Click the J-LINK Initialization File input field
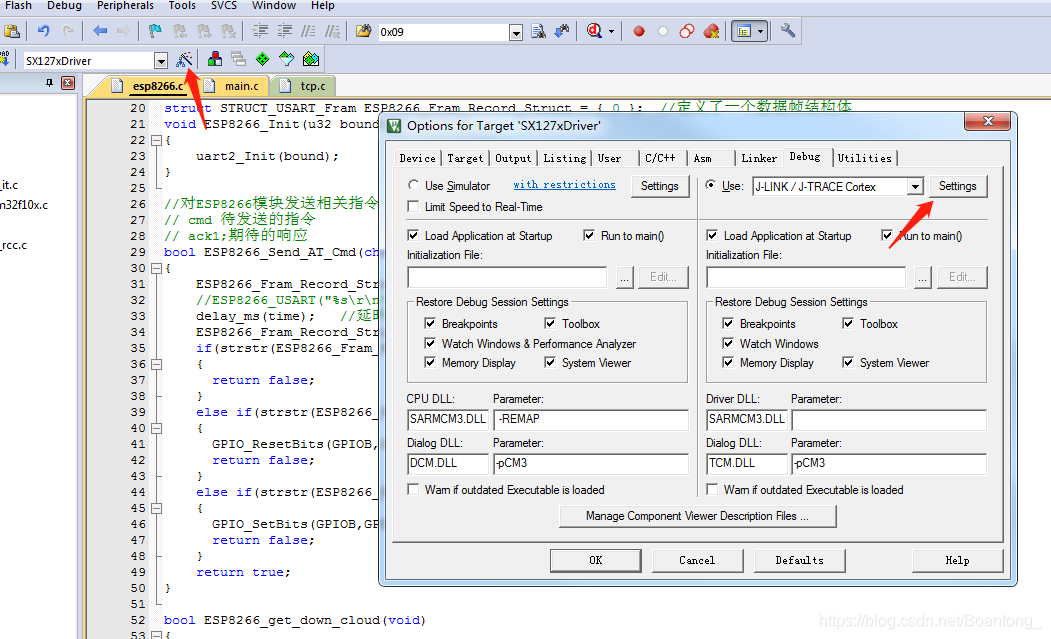Image resolution: width=1051 pixels, height=639 pixels. click(806, 277)
